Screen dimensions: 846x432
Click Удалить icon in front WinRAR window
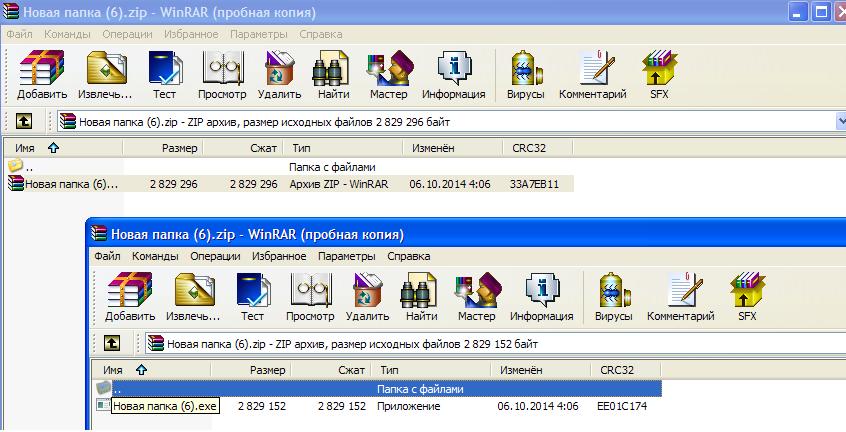tap(367, 297)
